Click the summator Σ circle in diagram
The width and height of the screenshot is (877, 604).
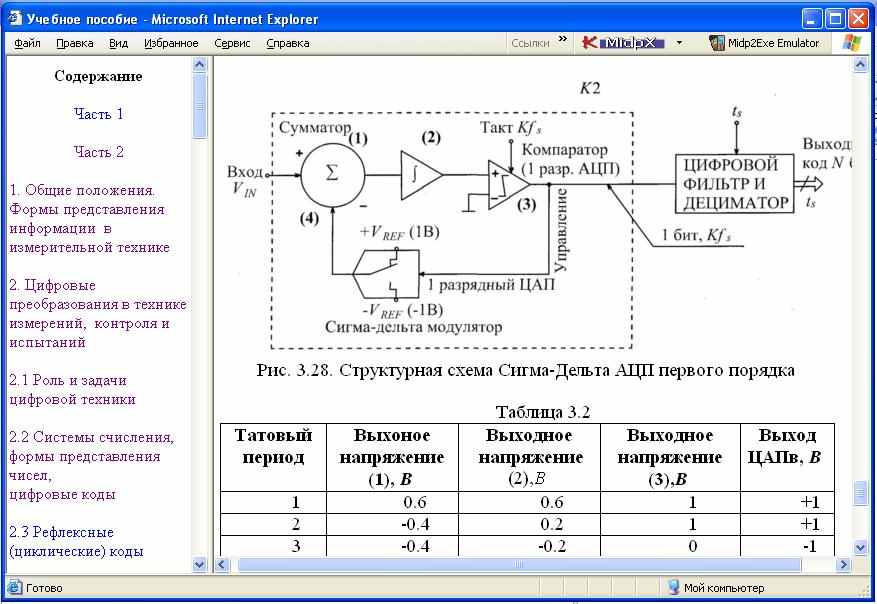tap(332, 174)
